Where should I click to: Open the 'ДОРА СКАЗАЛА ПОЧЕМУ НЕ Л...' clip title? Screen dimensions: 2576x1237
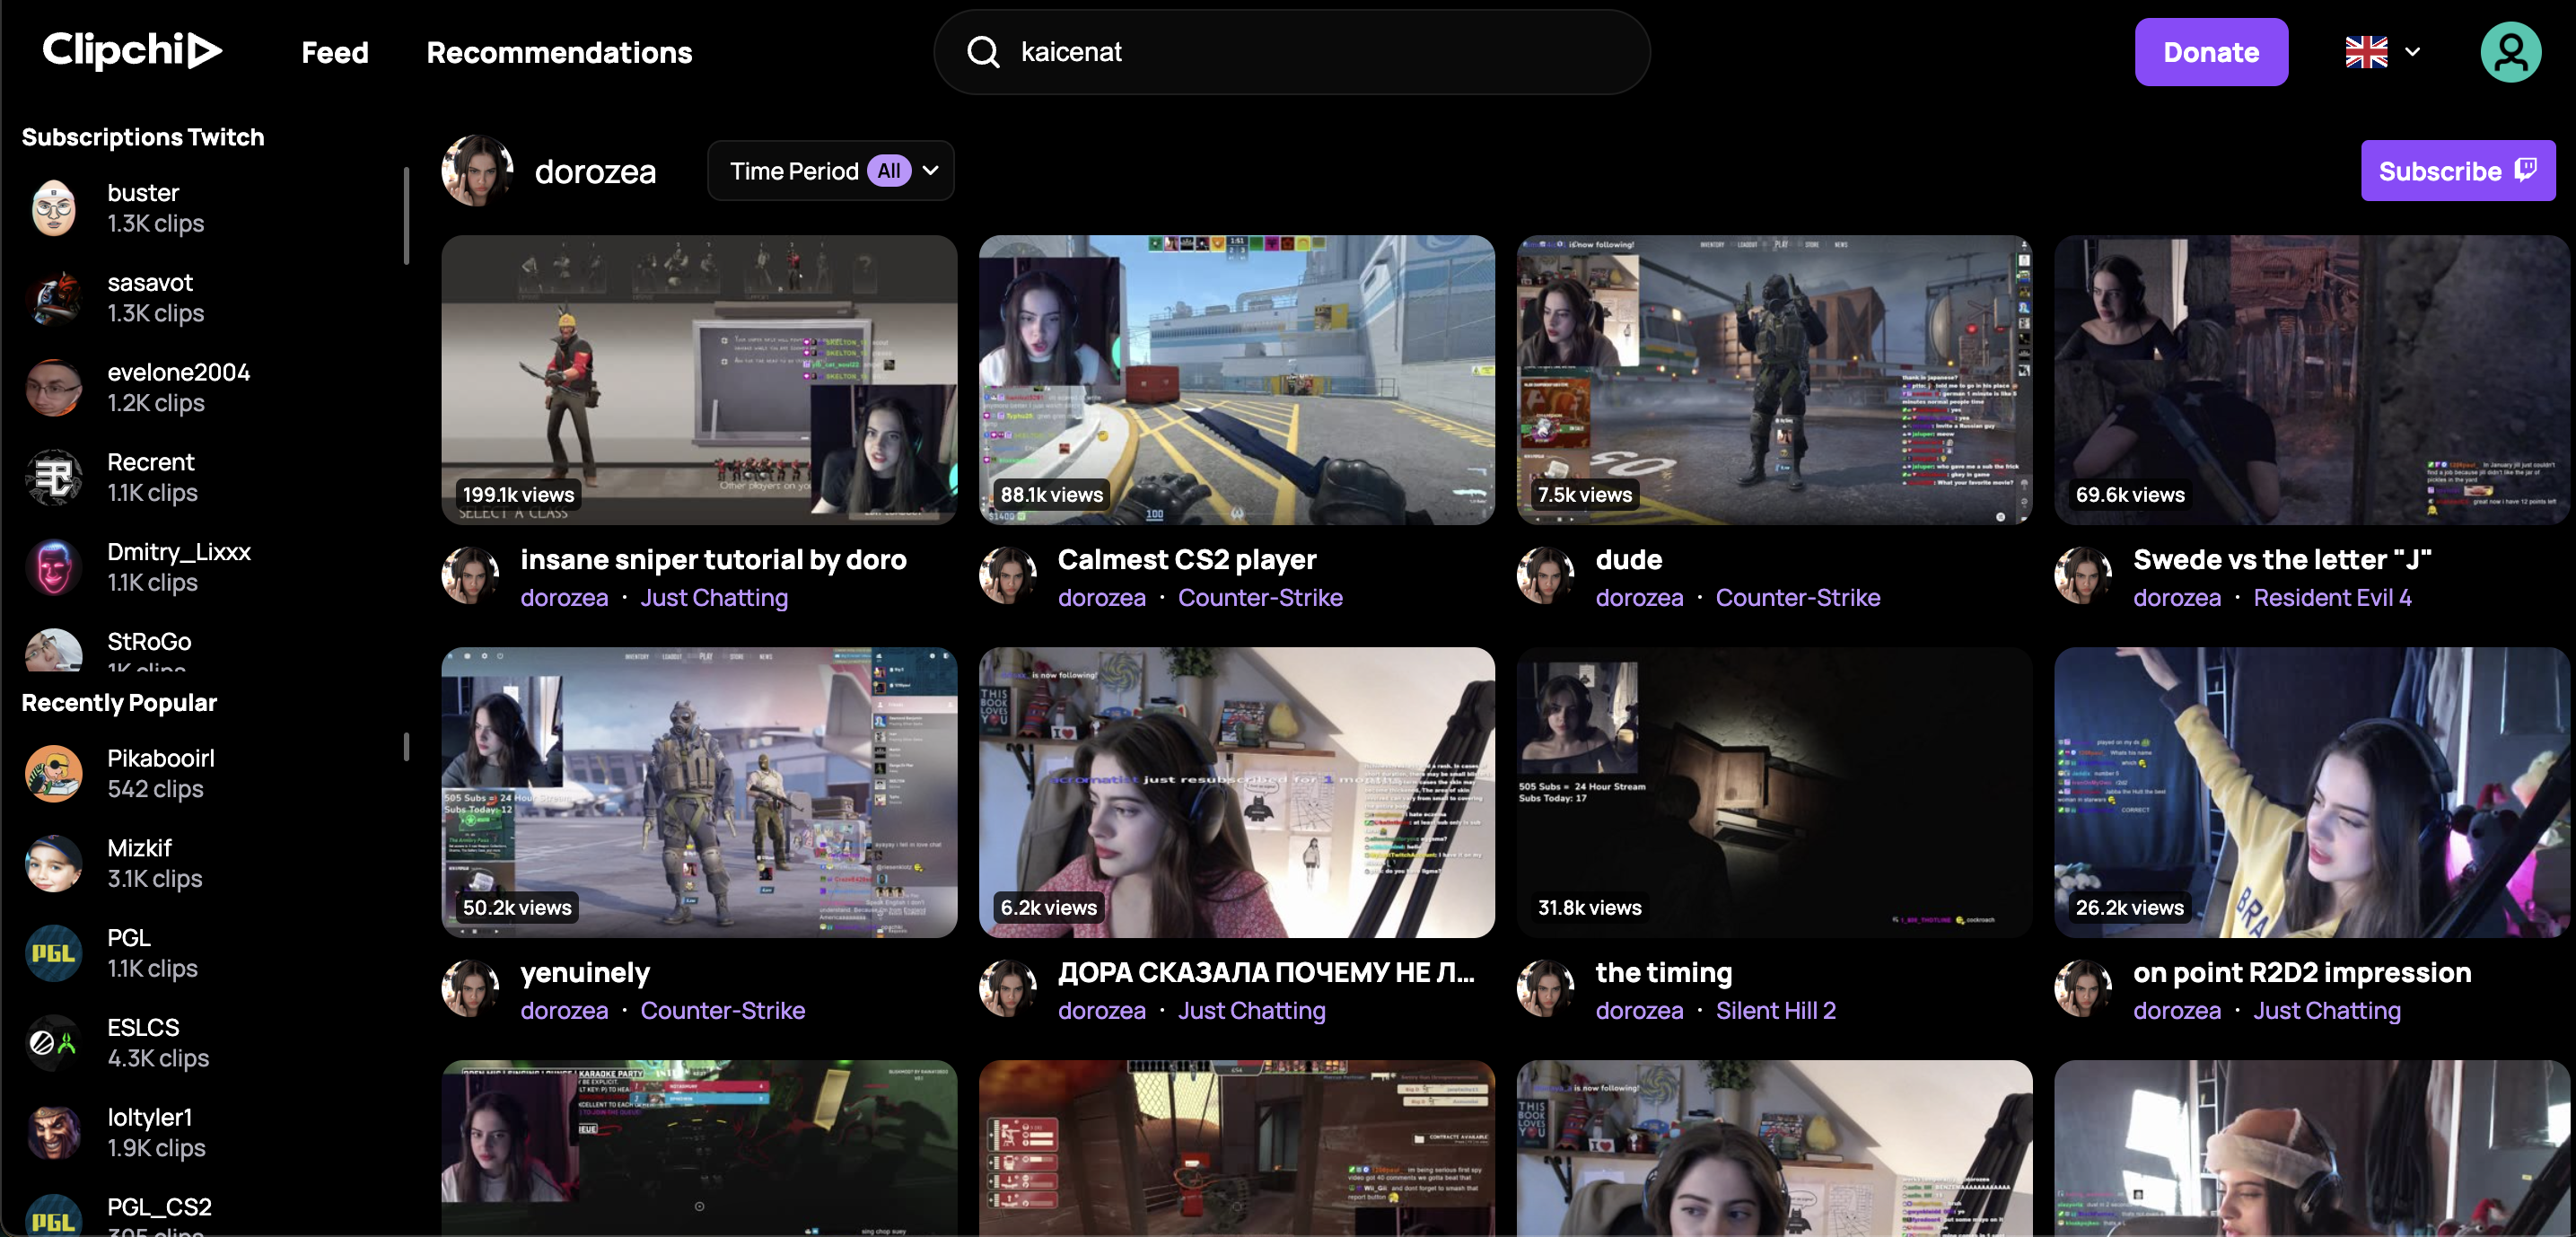[1266, 972]
